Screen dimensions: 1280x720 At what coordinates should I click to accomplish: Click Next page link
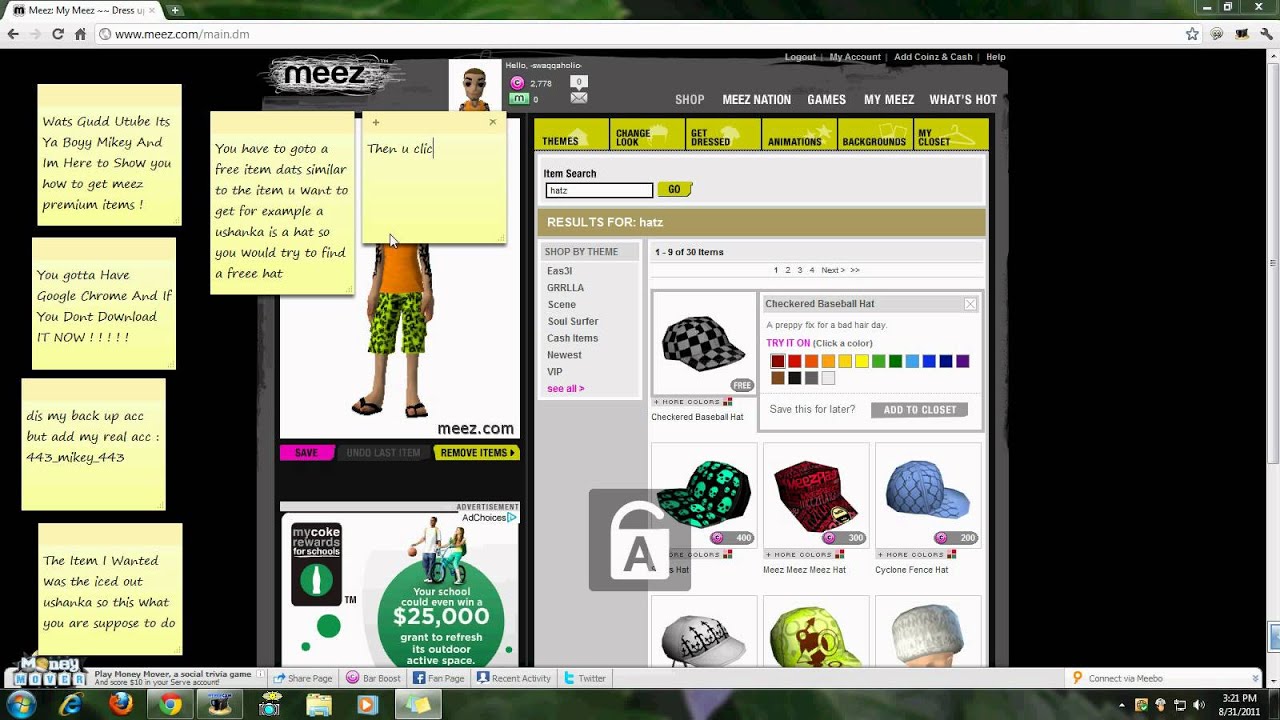(833, 270)
